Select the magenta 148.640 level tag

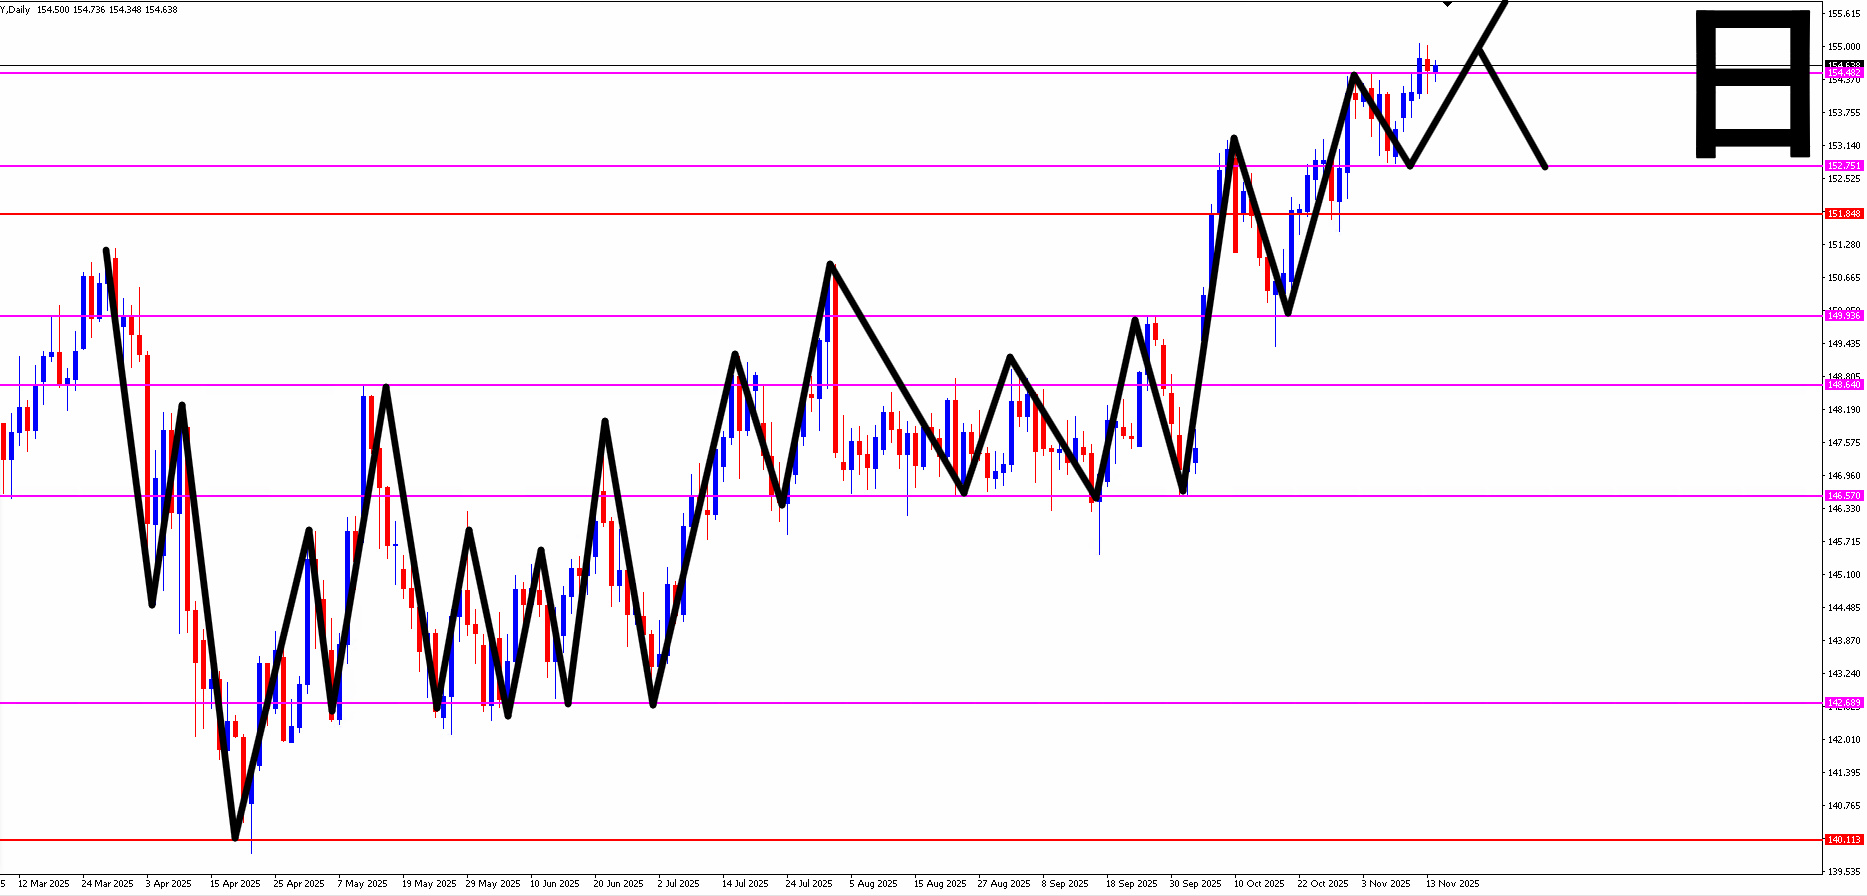point(1844,385)
